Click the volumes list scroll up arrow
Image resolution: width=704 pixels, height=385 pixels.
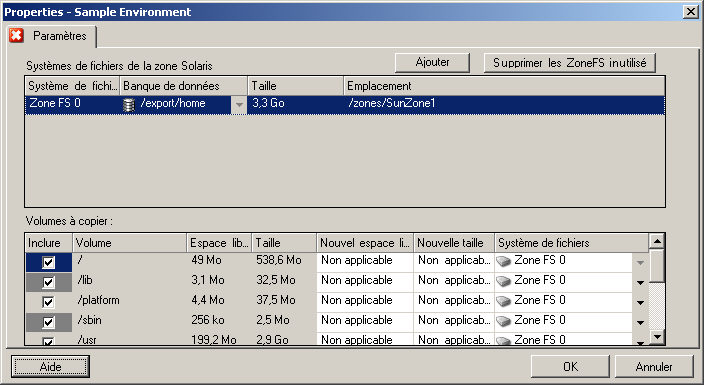(x=657, y=242)
